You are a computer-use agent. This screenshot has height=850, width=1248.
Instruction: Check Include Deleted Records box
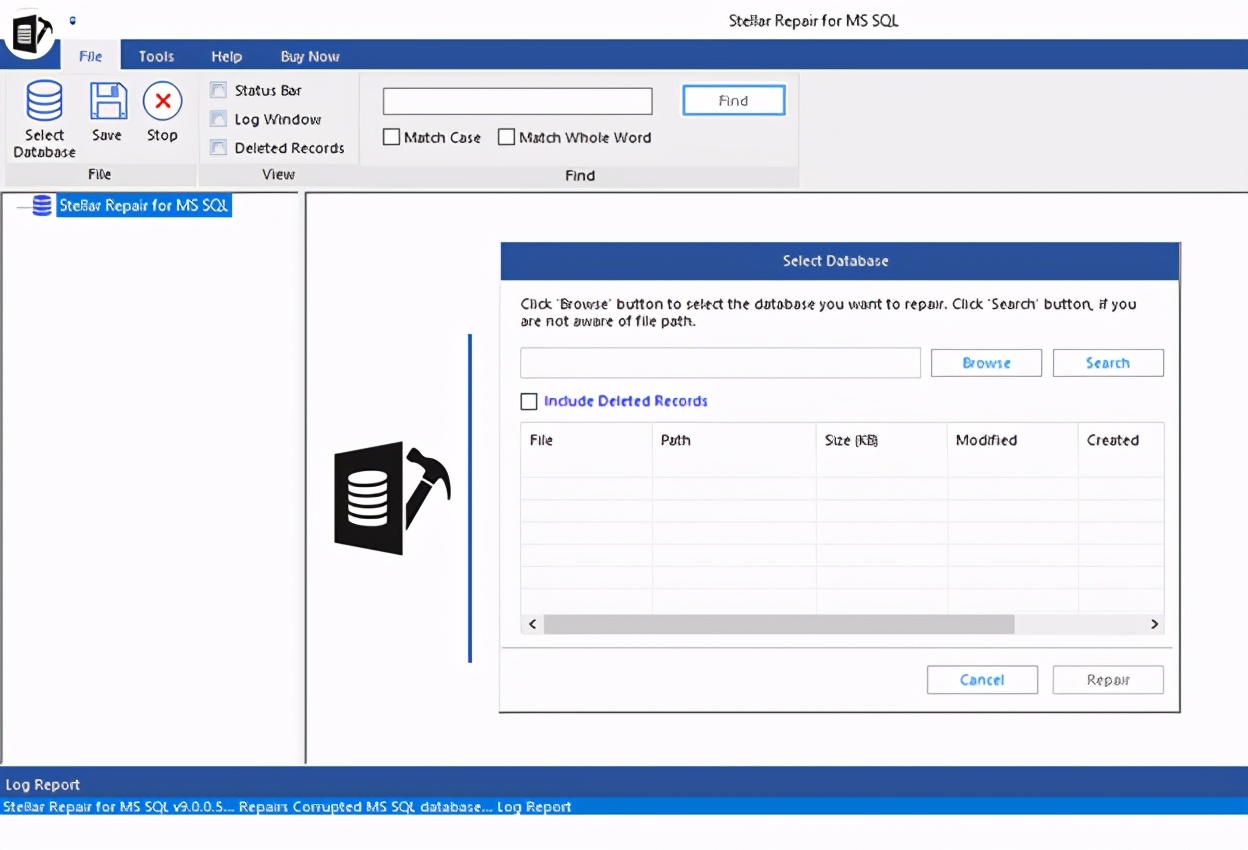point(529,401)
